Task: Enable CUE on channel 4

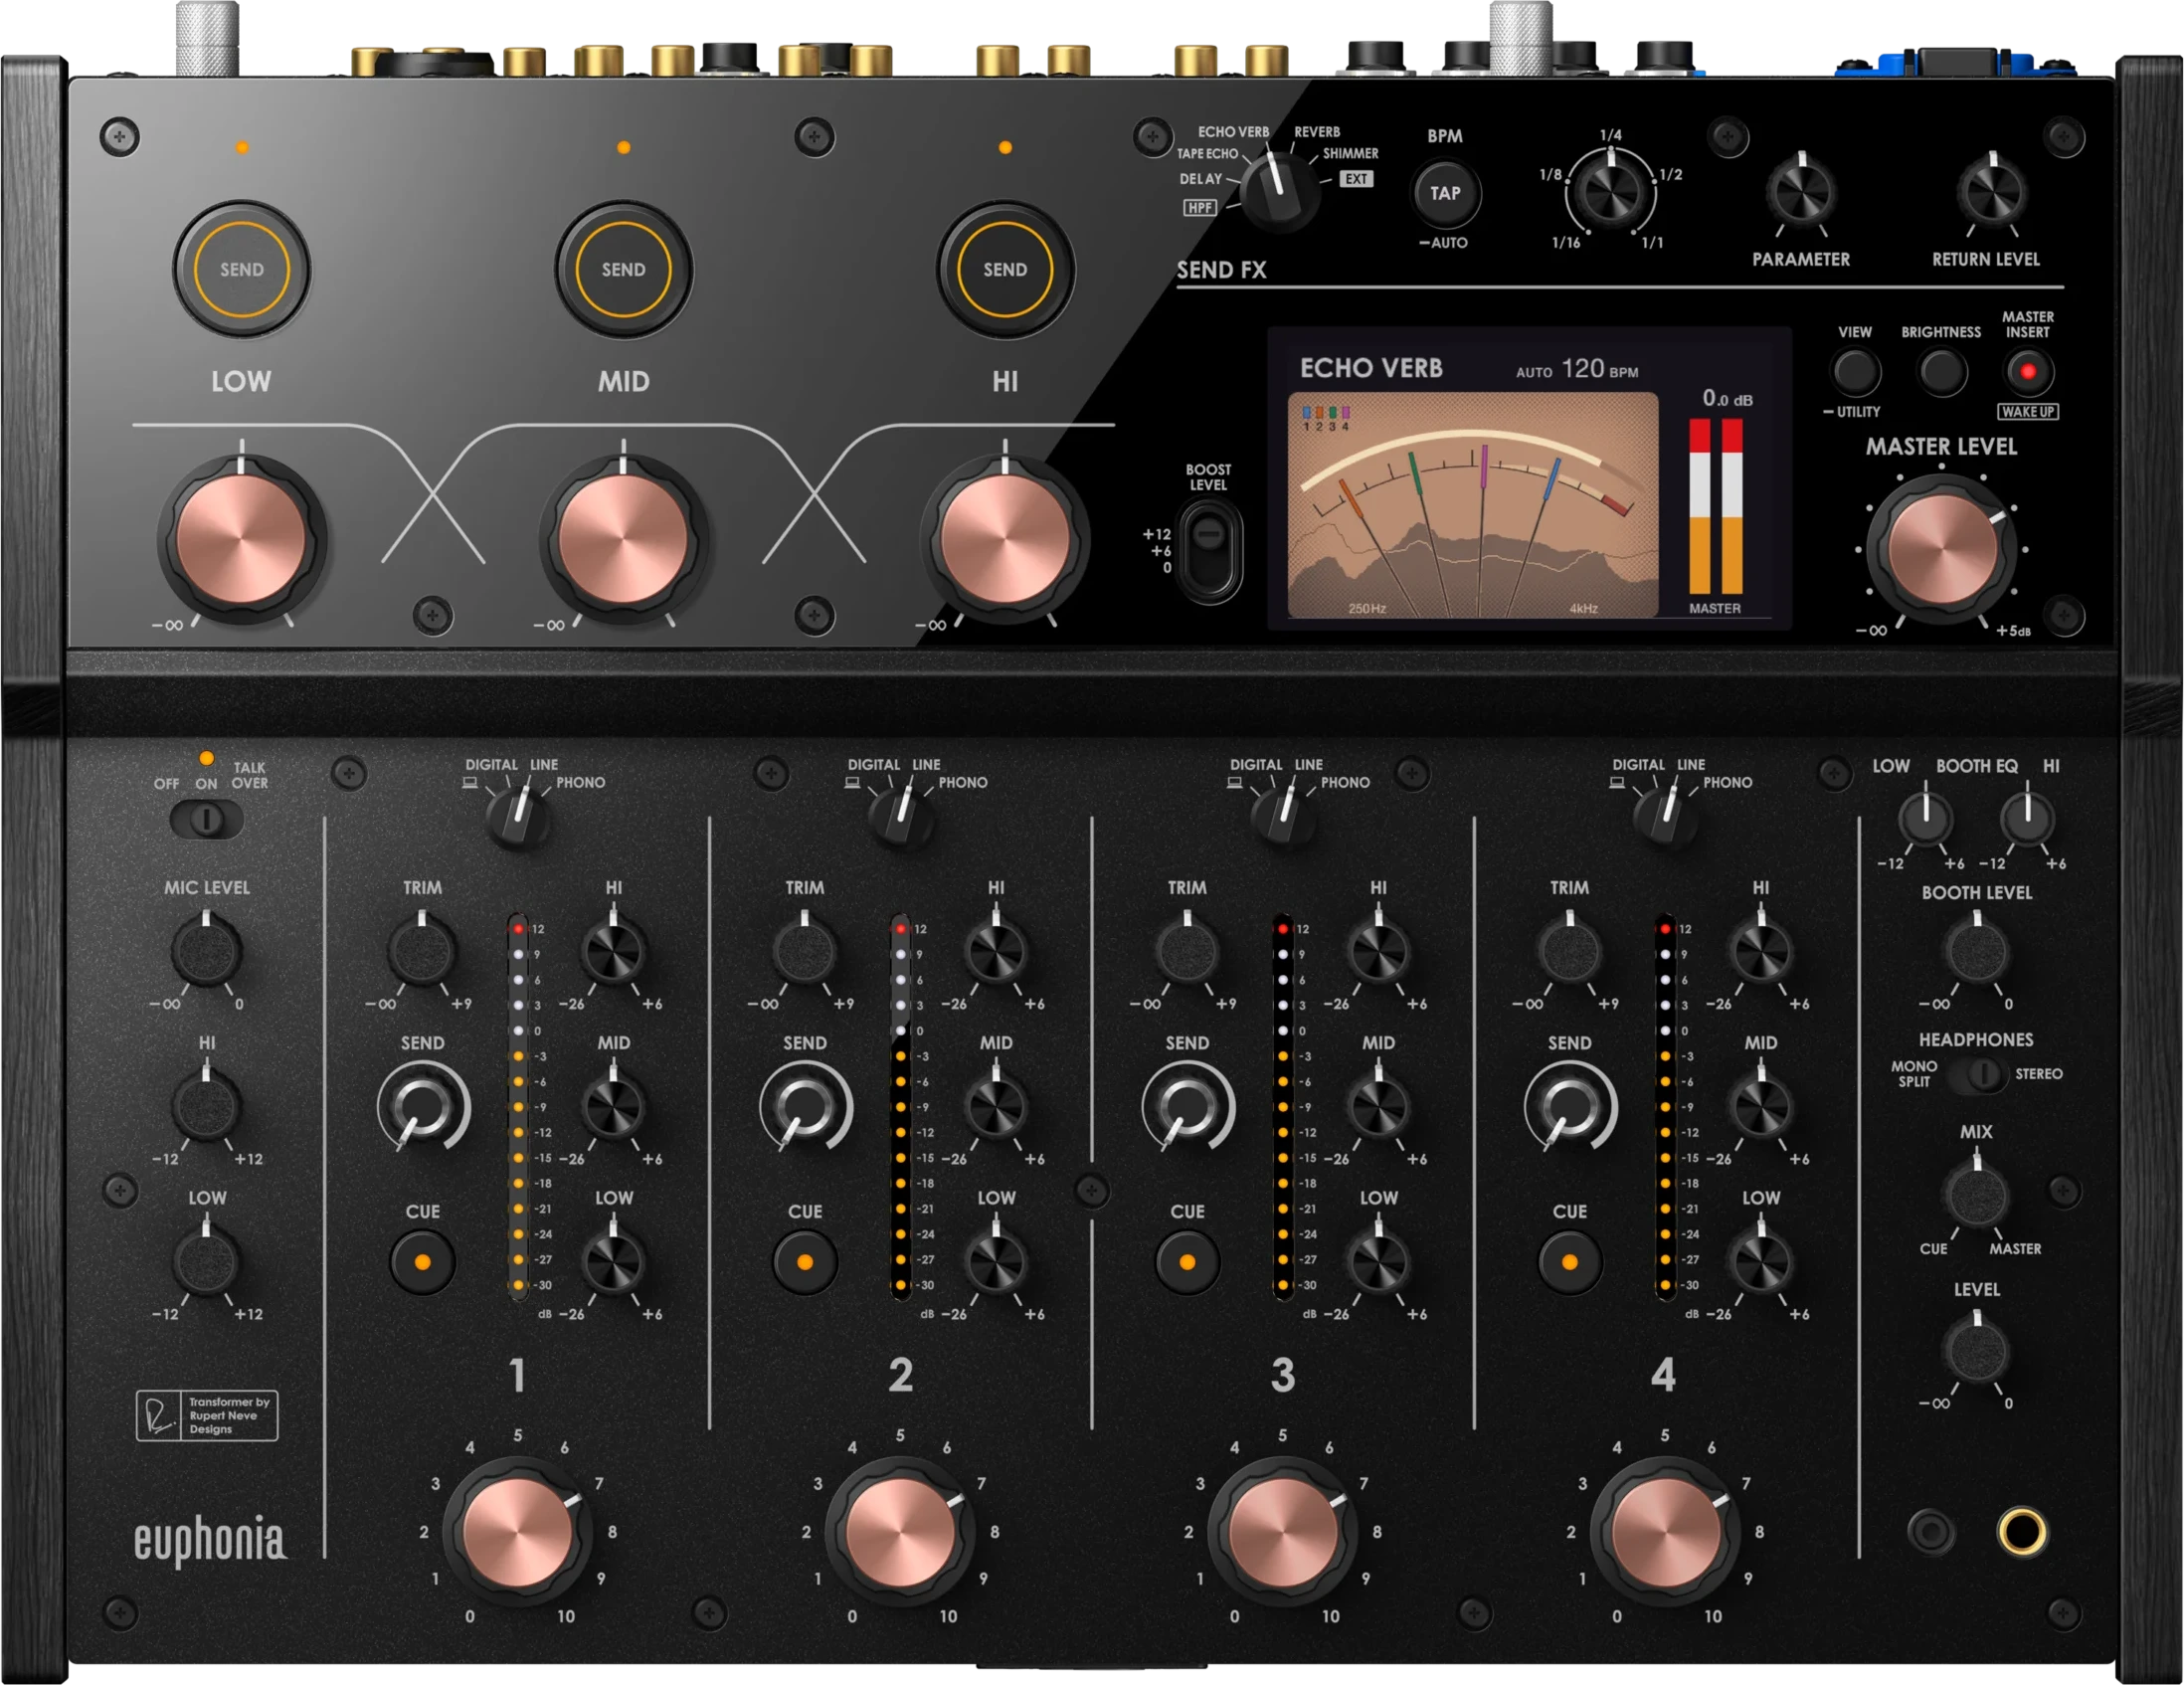Action: click(1569, 1262)
